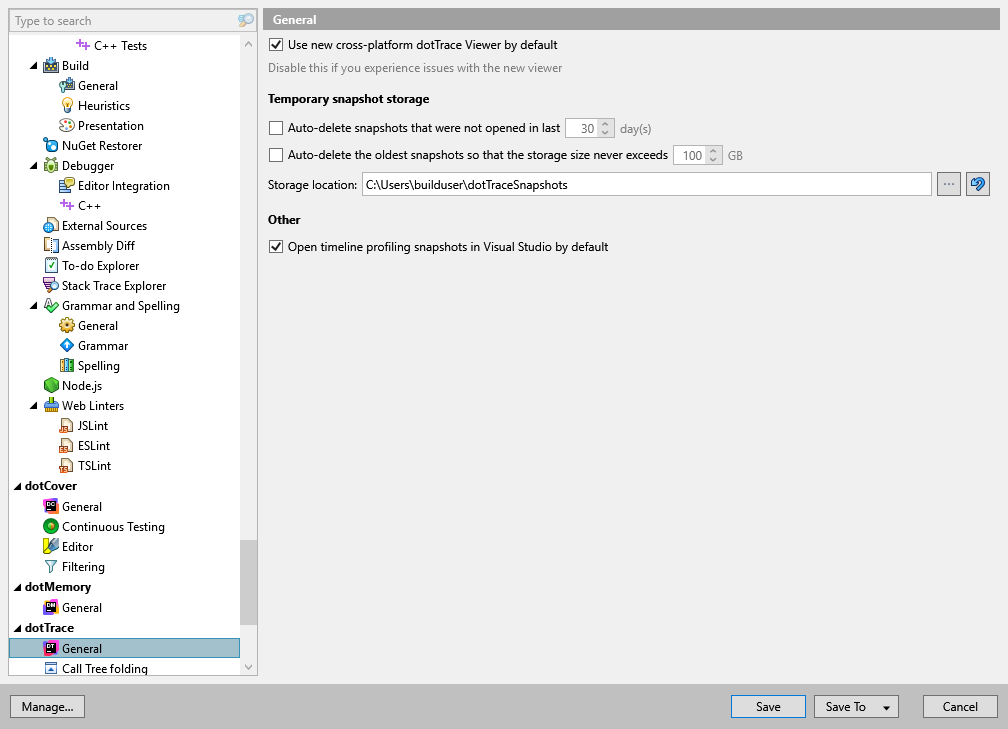Click the Spelling books icon
1008x729 pixels.
67,365
